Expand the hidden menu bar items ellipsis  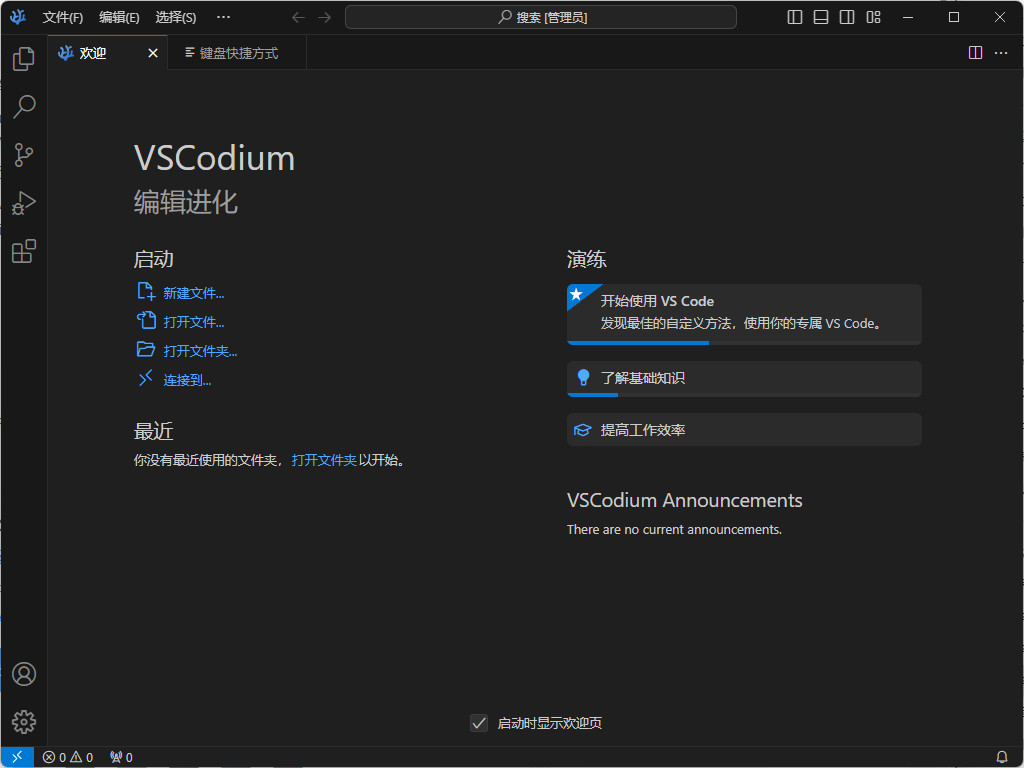223,18
